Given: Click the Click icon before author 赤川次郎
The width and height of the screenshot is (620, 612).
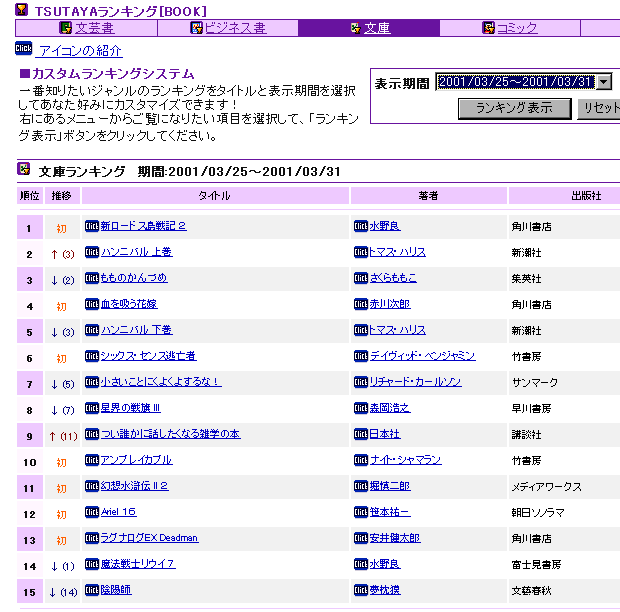Looking at the screenshot, I should point(361,304).
